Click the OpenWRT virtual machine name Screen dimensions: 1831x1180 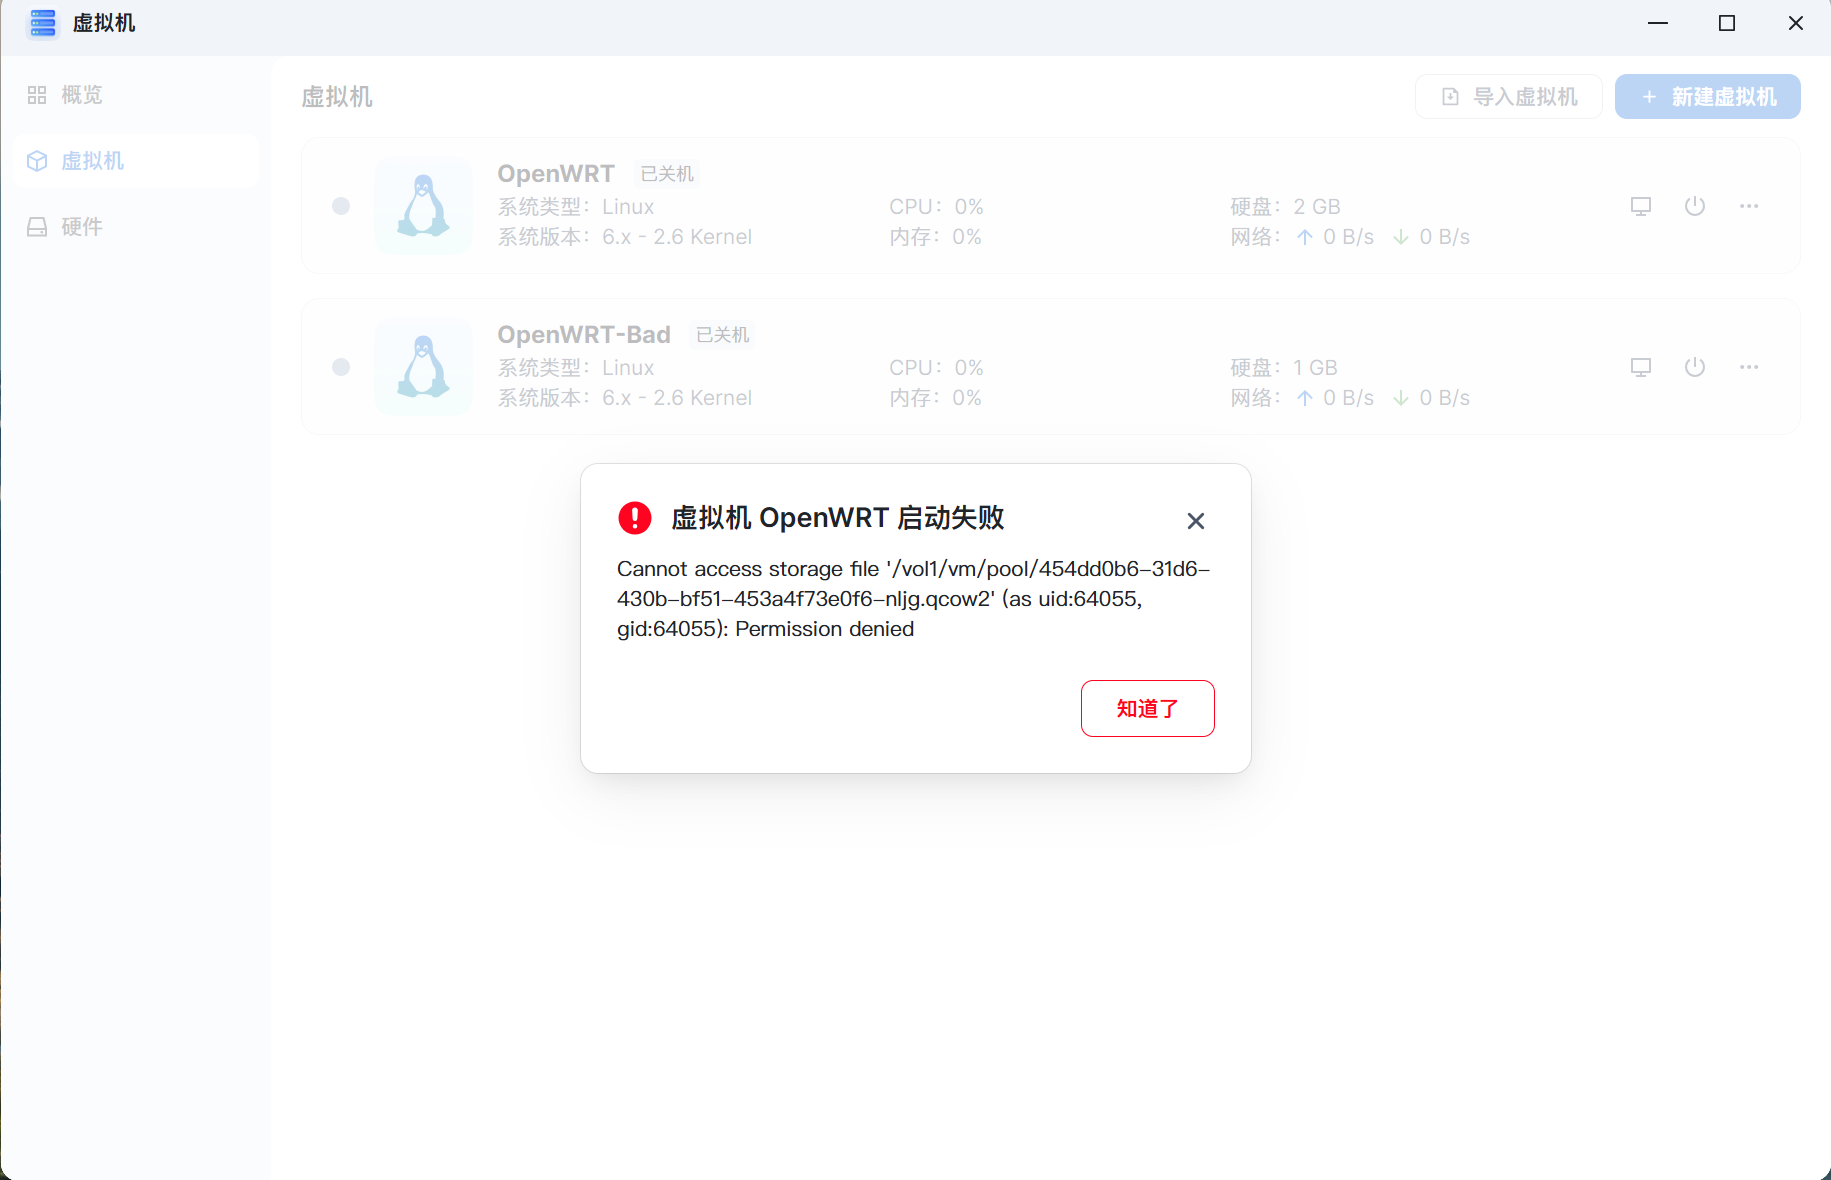point(556,174)
